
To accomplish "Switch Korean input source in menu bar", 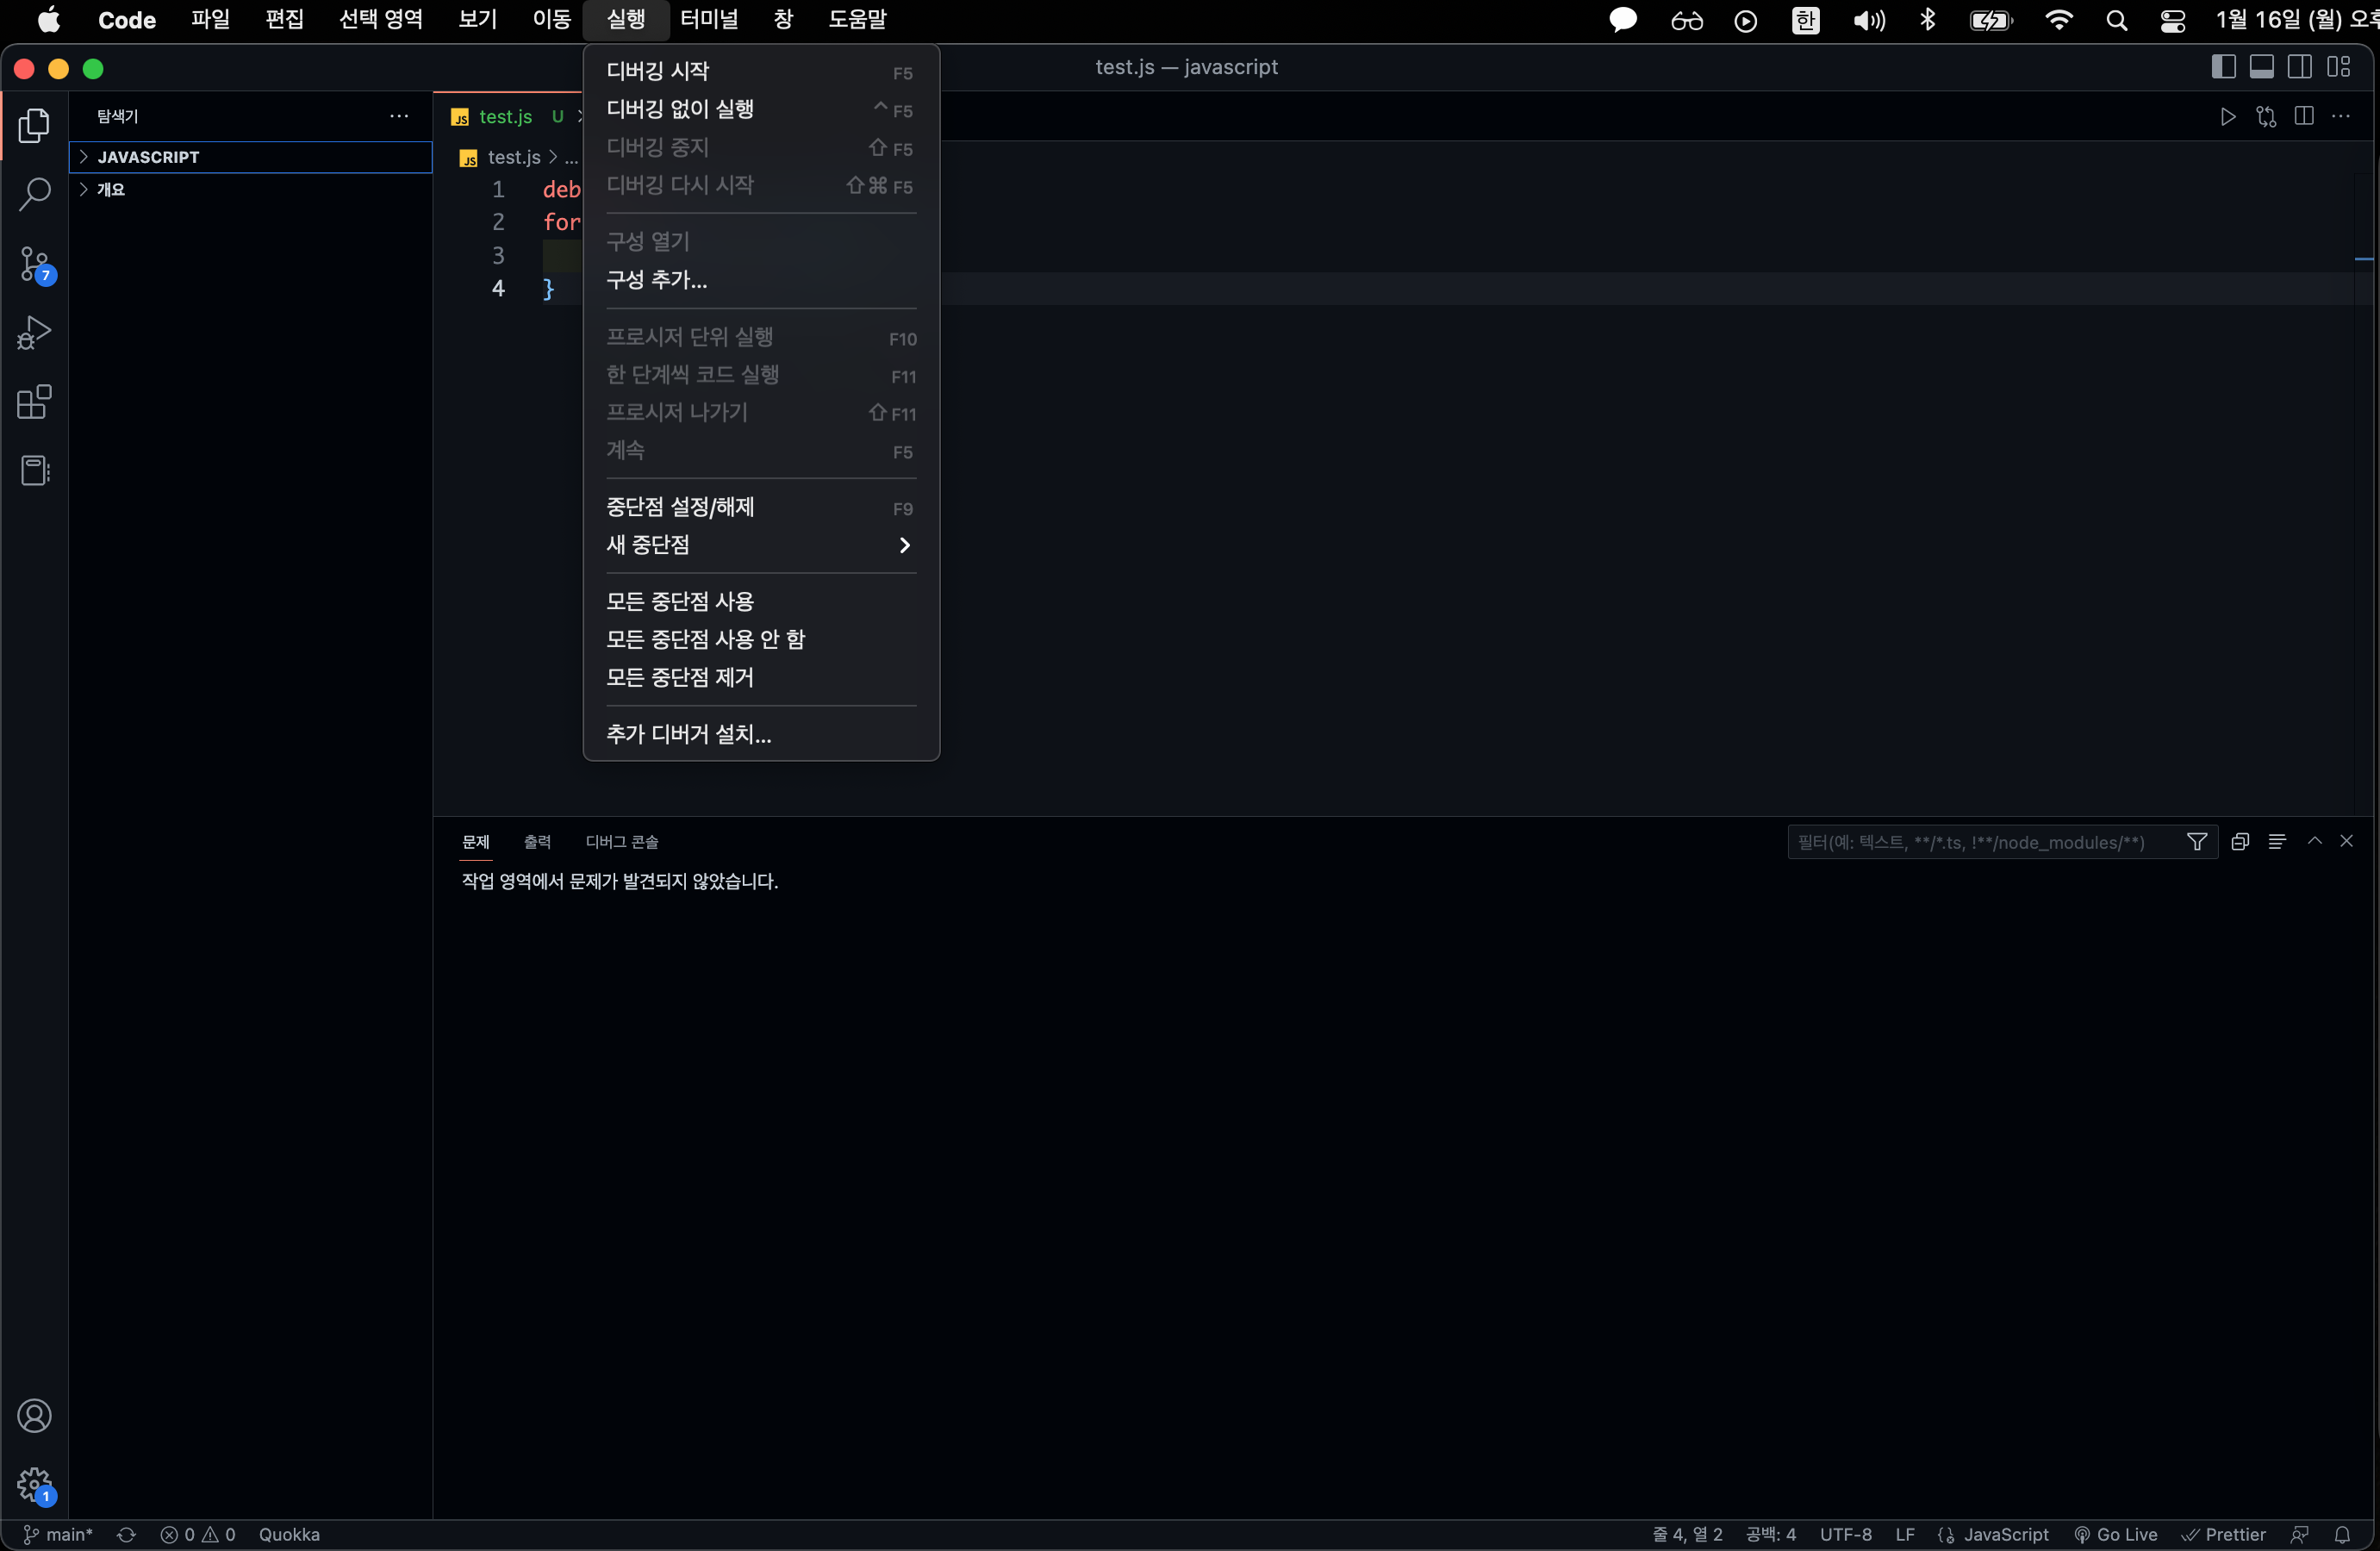I will [x=1805, y=20].
